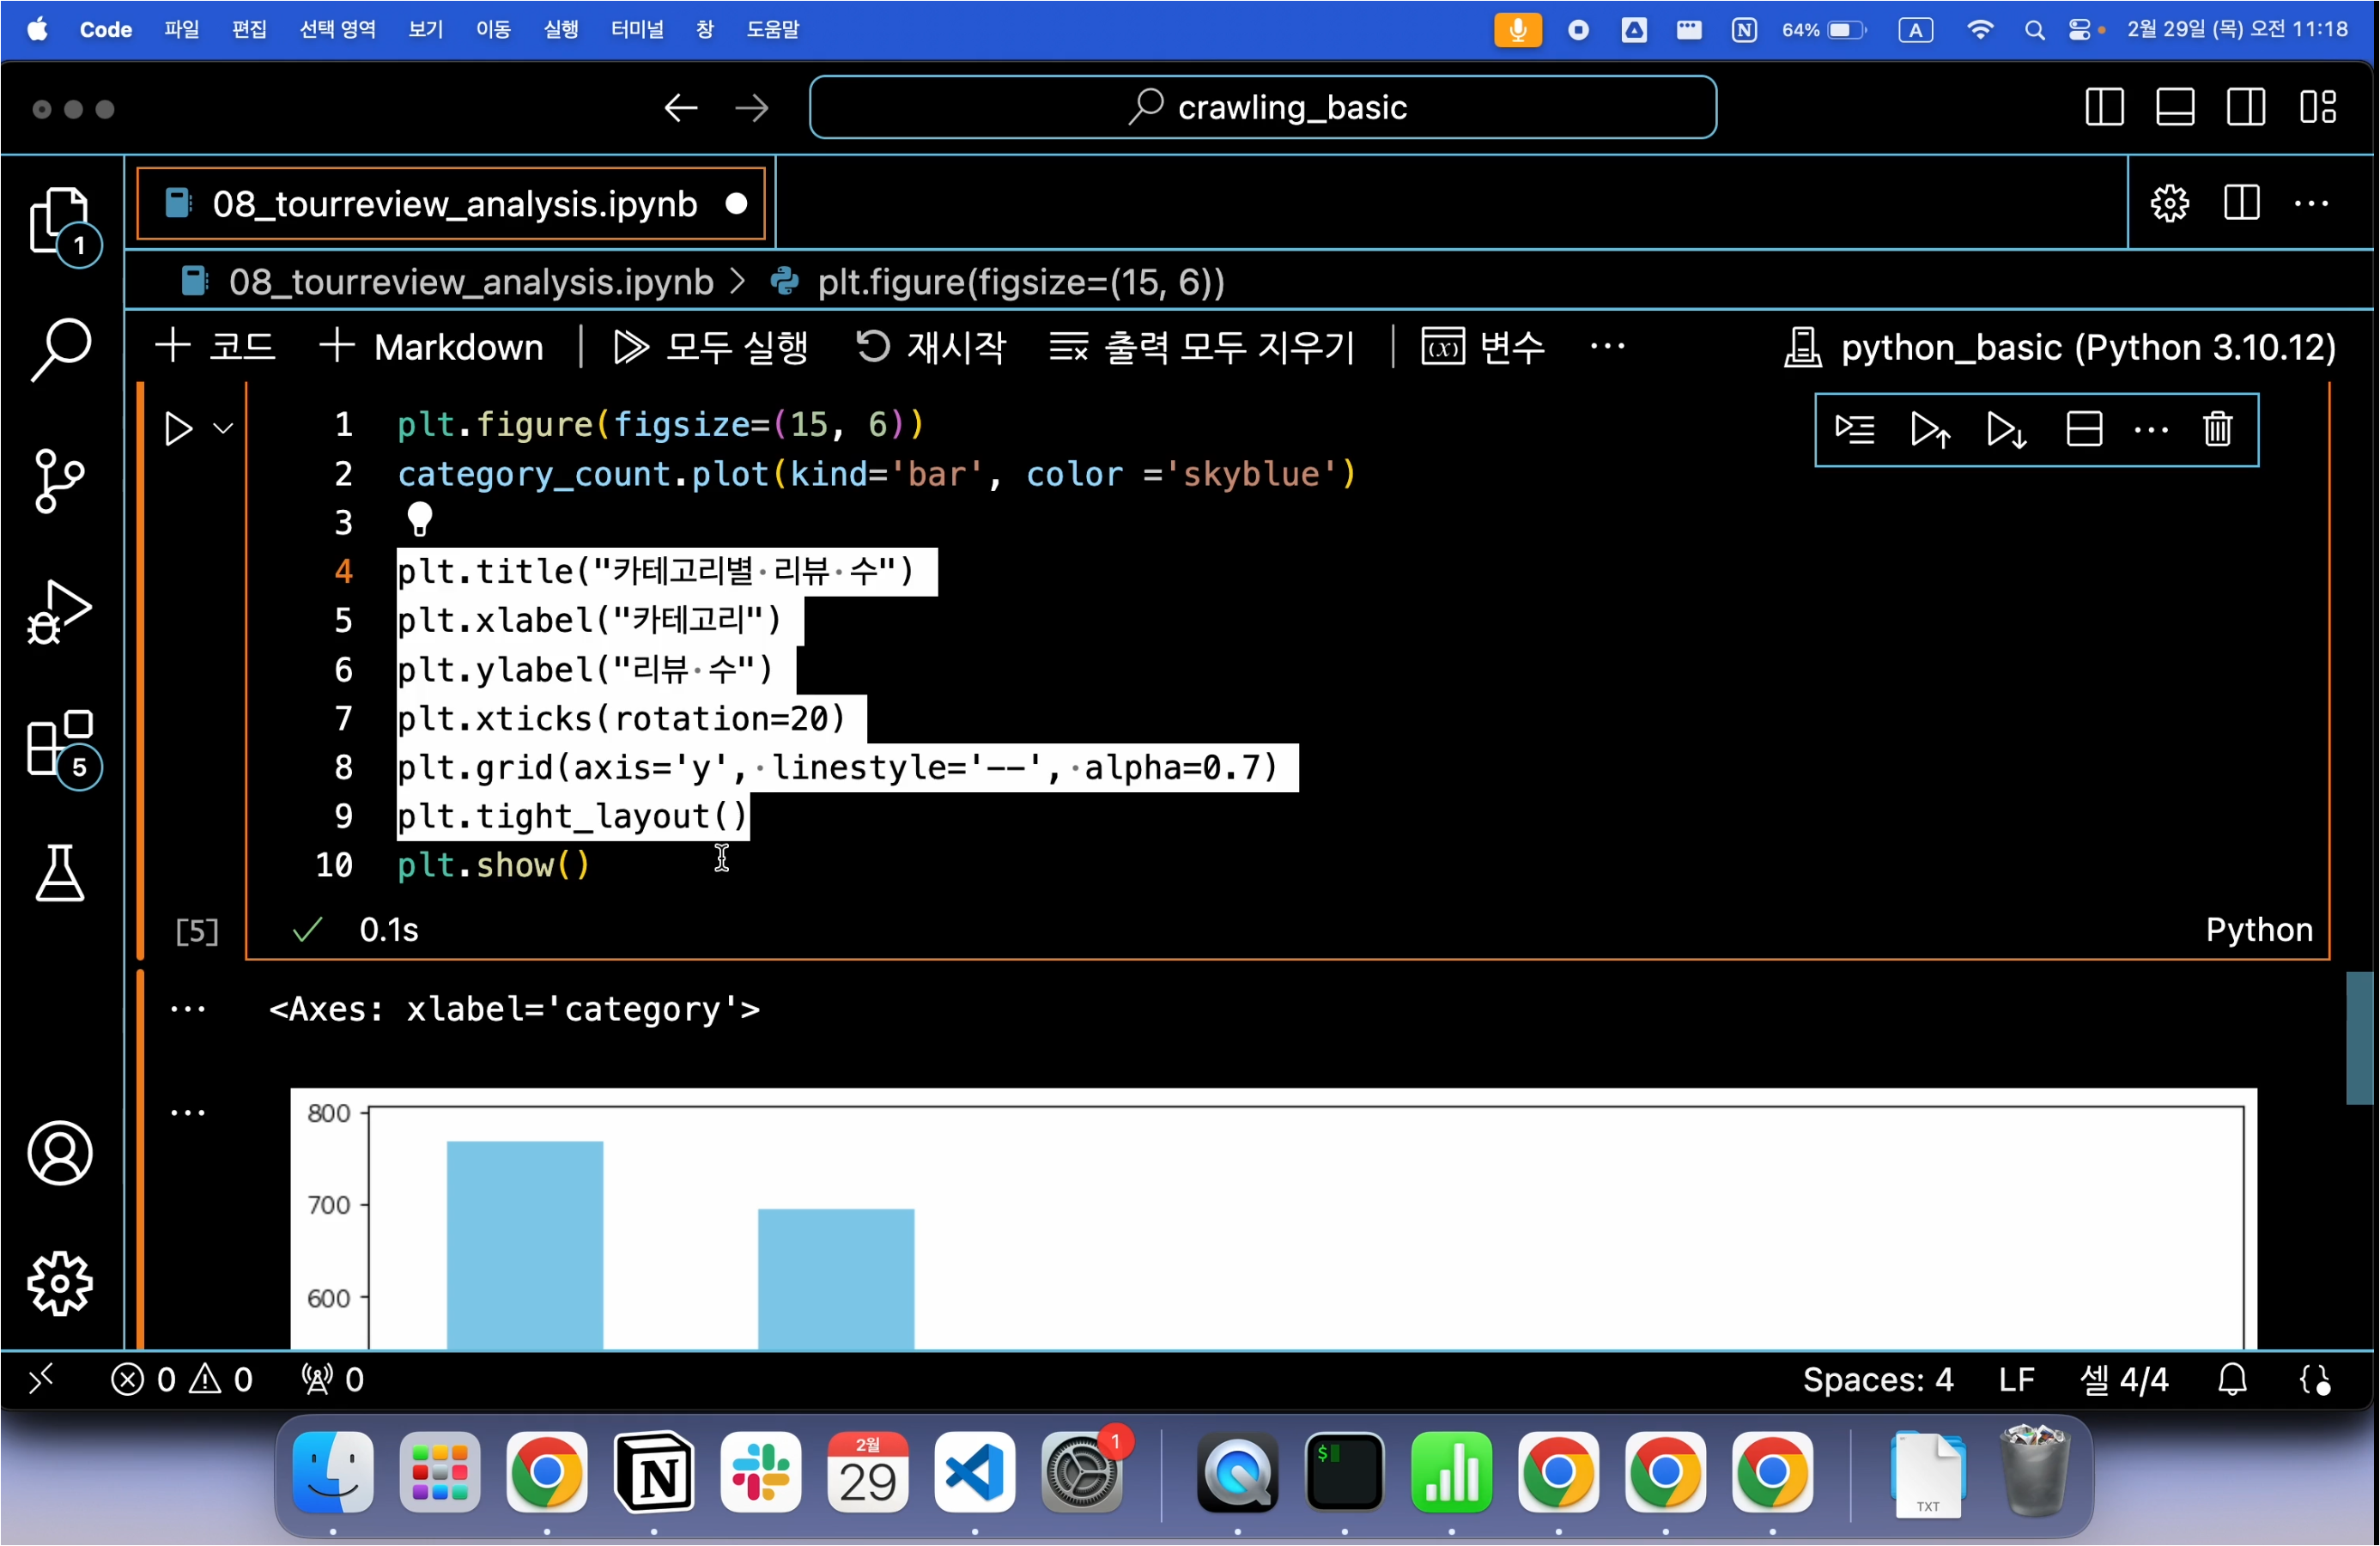Expand run options chevron beside play button
2380x1546 pixels.
pos(223,429)
